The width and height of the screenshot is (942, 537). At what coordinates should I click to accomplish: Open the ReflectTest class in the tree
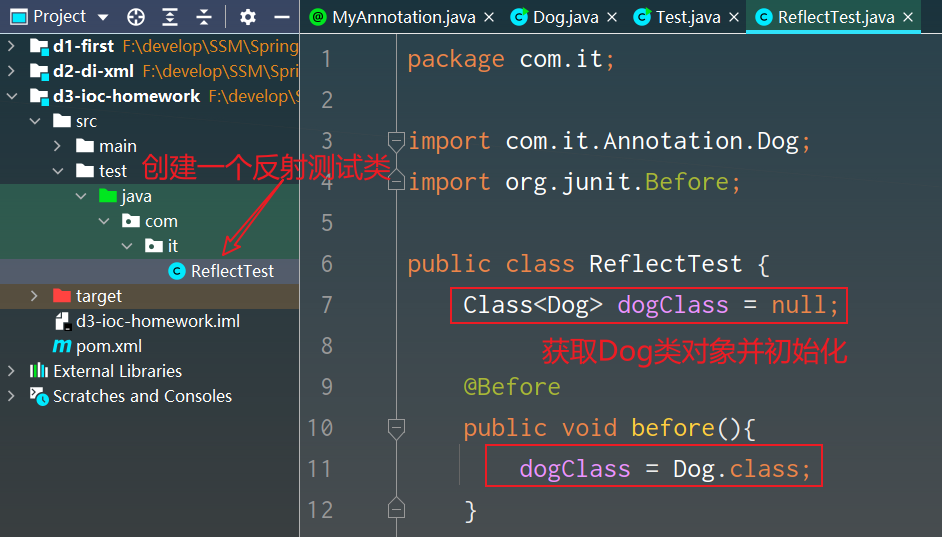coord(150,272)
